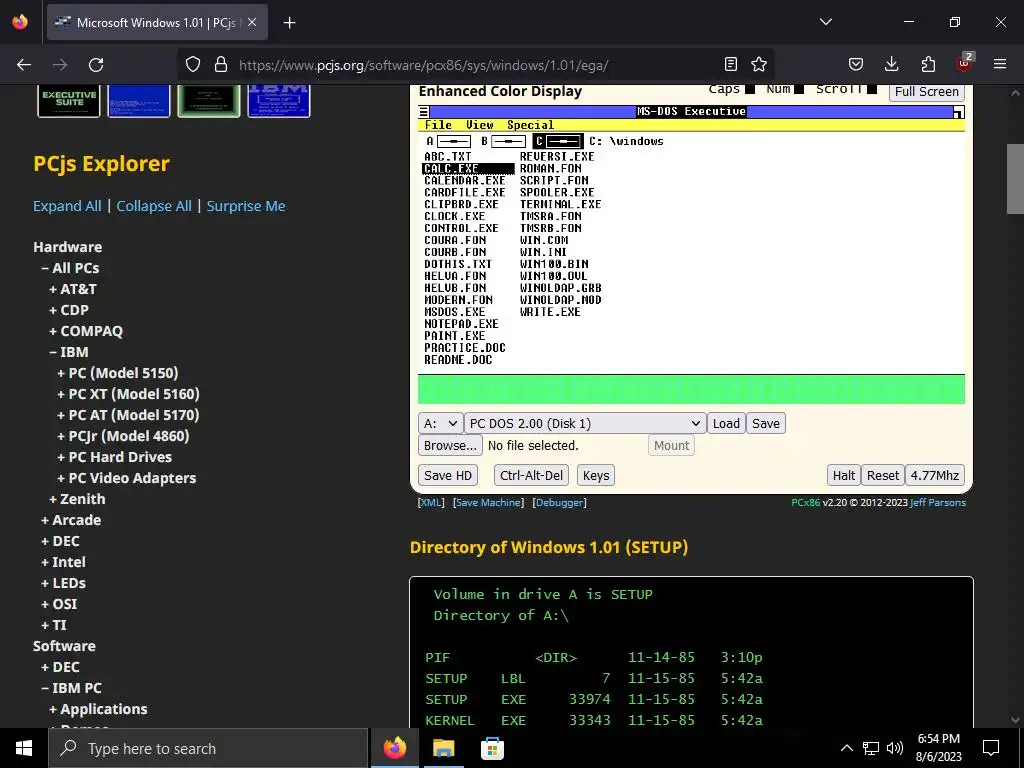The image size is (1024, 768).
Task: Click the Save HD button
Action: tap(448, 475)
